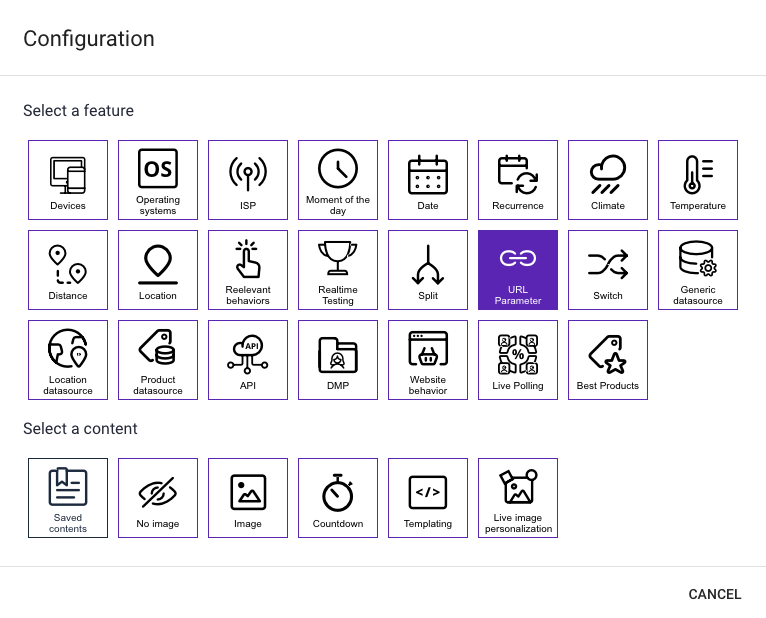
Task: Select the Distance feature
Action: 68,270
